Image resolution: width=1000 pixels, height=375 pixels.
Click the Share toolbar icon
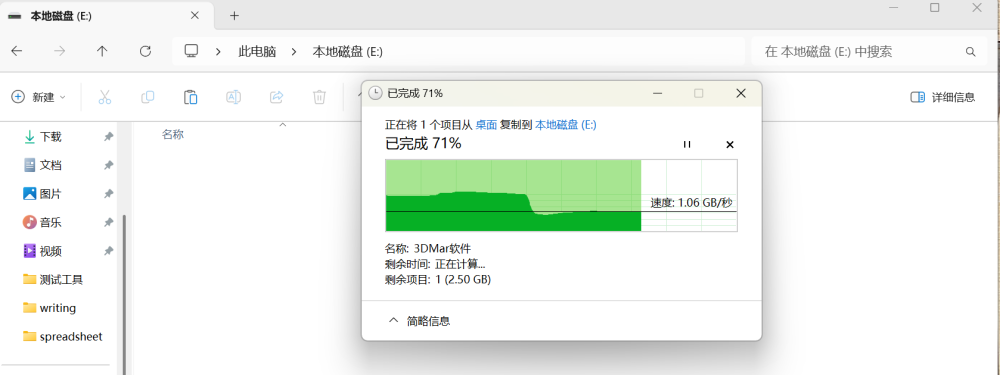coord(276,97)
